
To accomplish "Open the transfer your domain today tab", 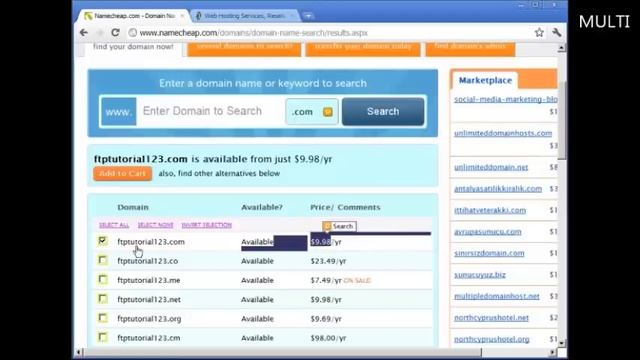I will [x=363, y=48].
